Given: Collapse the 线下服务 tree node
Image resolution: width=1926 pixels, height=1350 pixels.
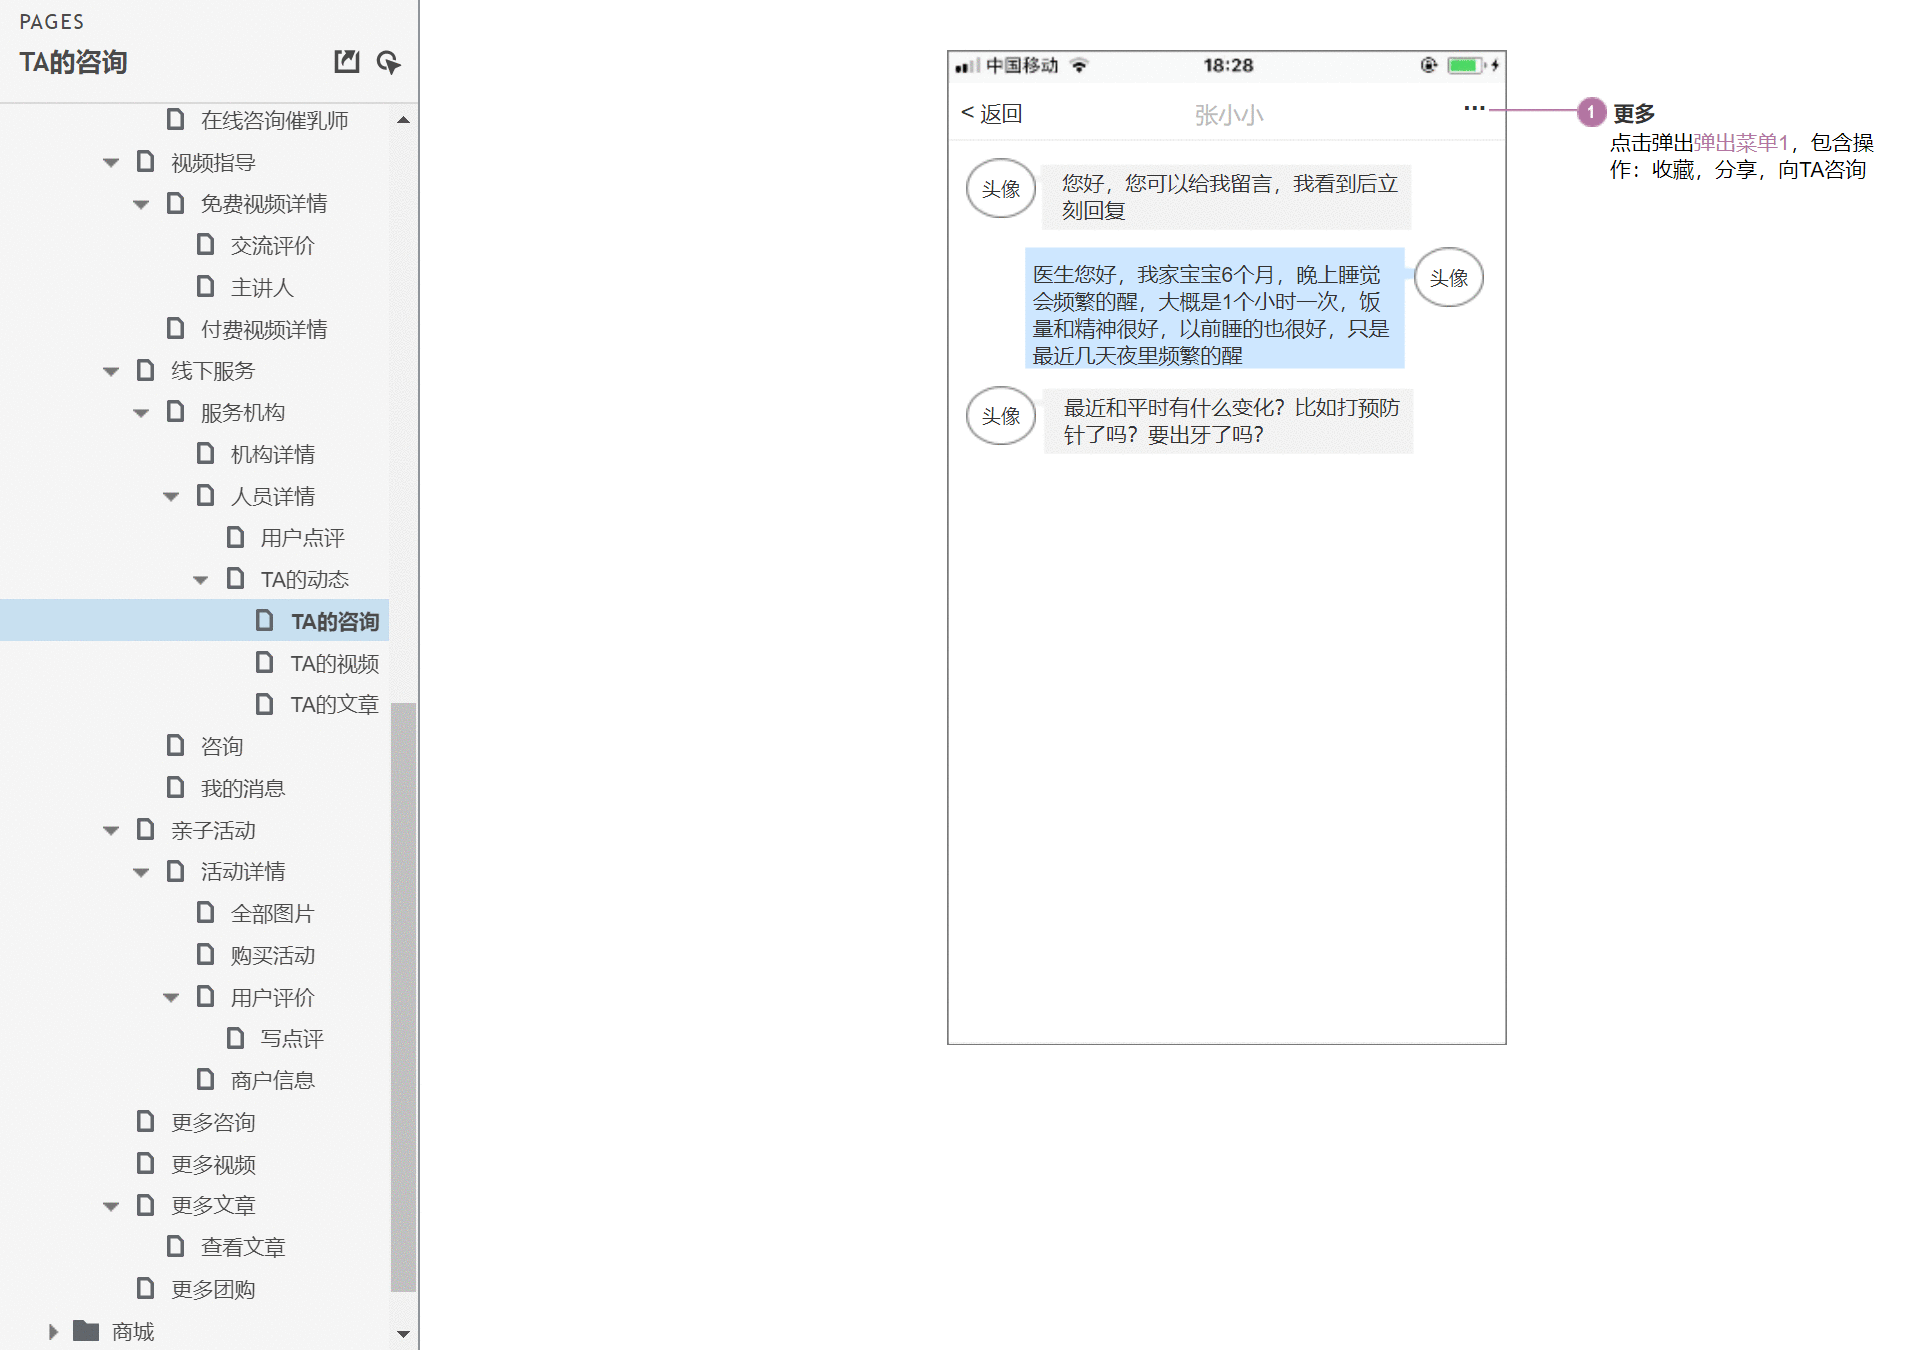Looking at the screenshot, I should tap(111, 371).
